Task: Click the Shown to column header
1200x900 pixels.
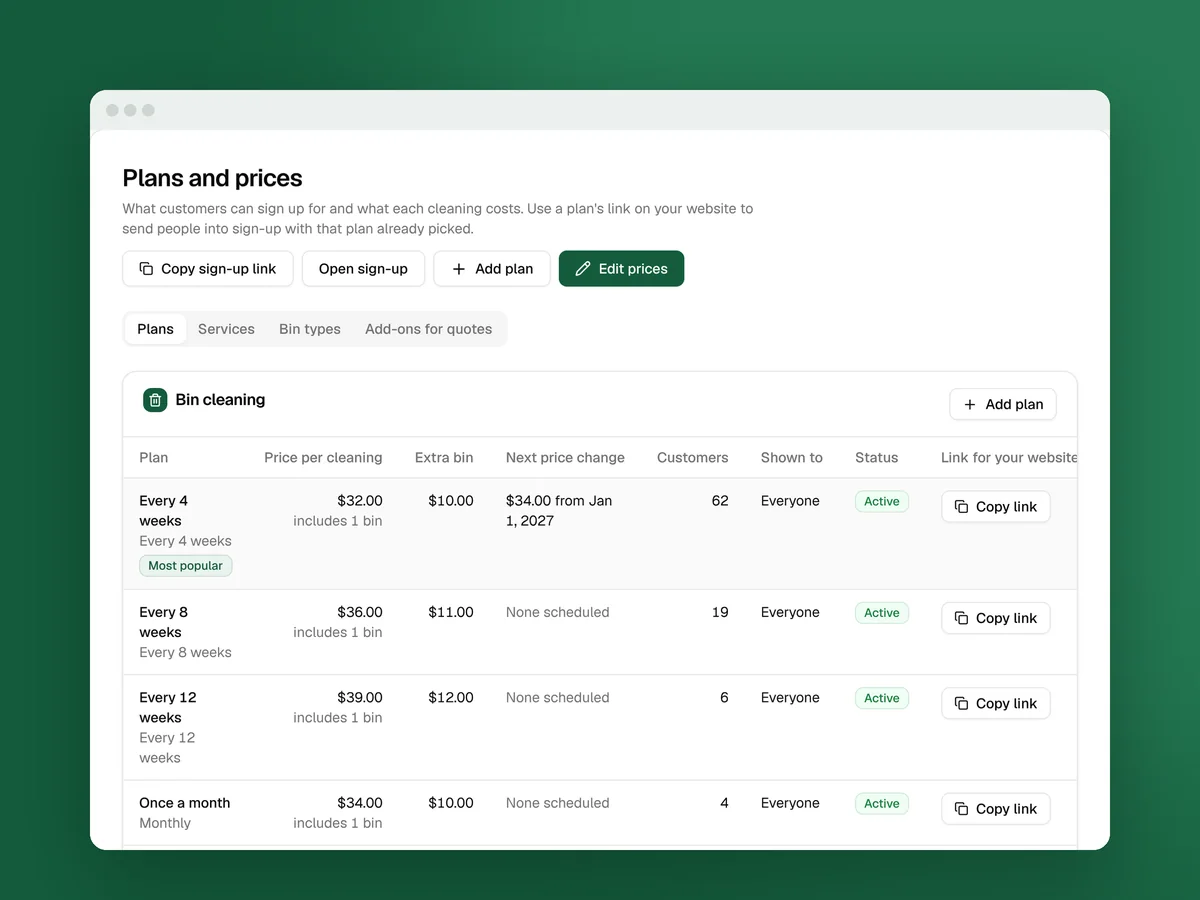Action: point(792,458)
